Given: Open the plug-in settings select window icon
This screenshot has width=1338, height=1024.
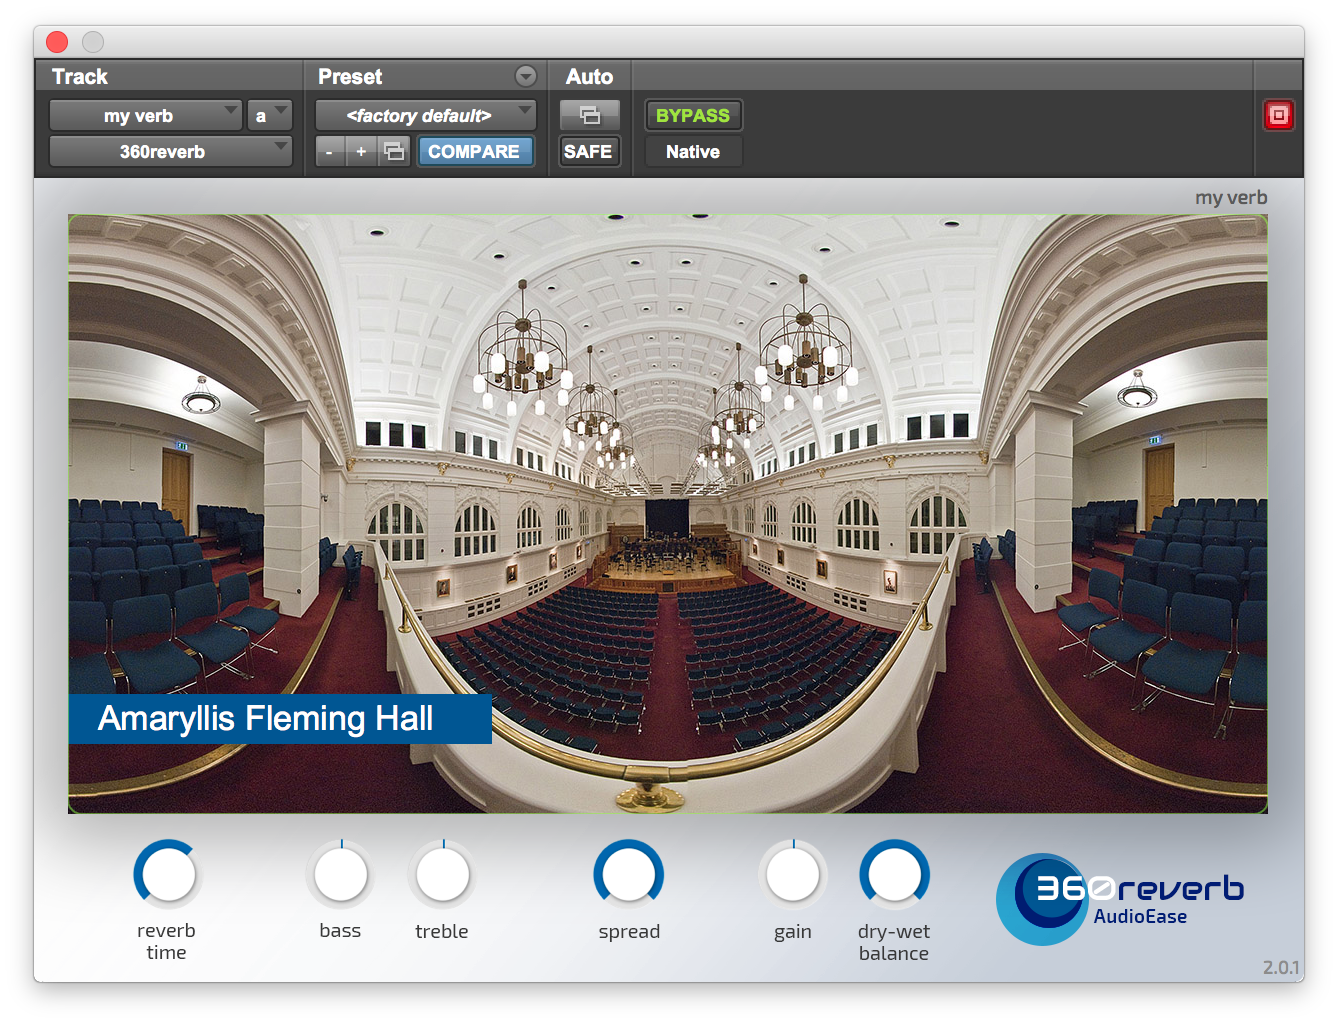Looking at the screenshot, I should coord(395,152).
